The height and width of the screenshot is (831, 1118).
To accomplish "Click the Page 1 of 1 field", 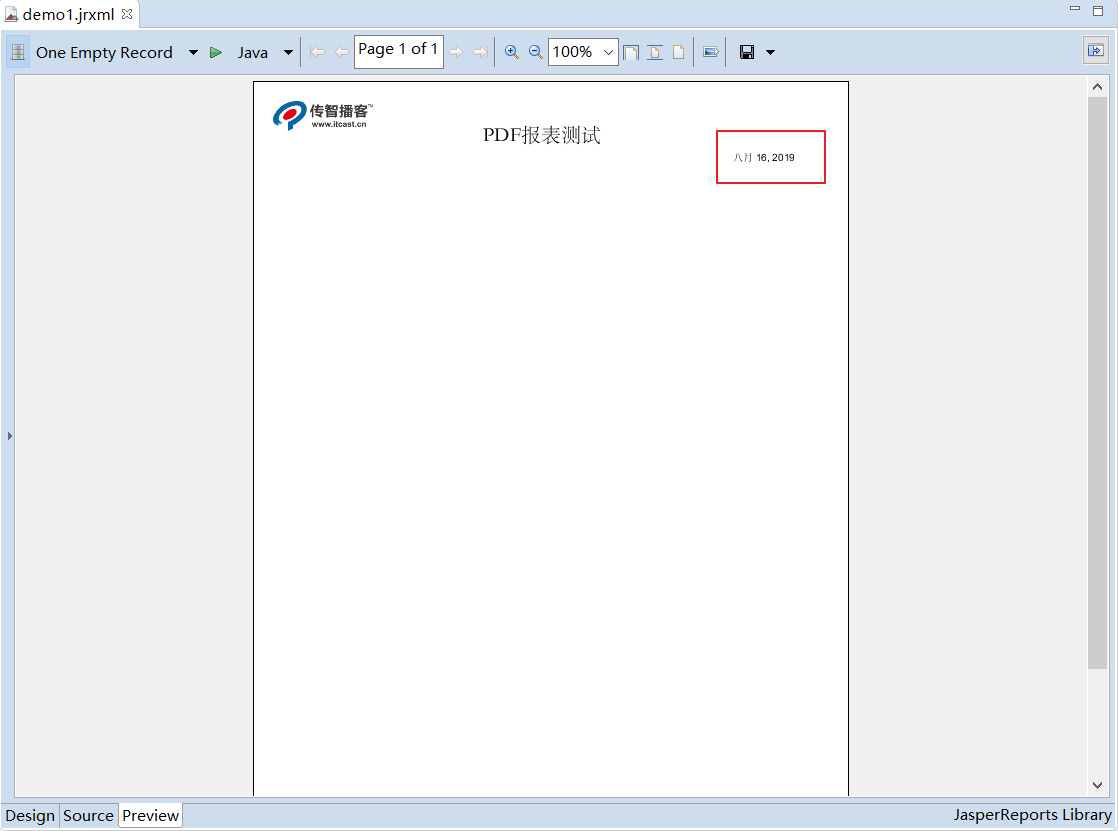I will [399, 51].
